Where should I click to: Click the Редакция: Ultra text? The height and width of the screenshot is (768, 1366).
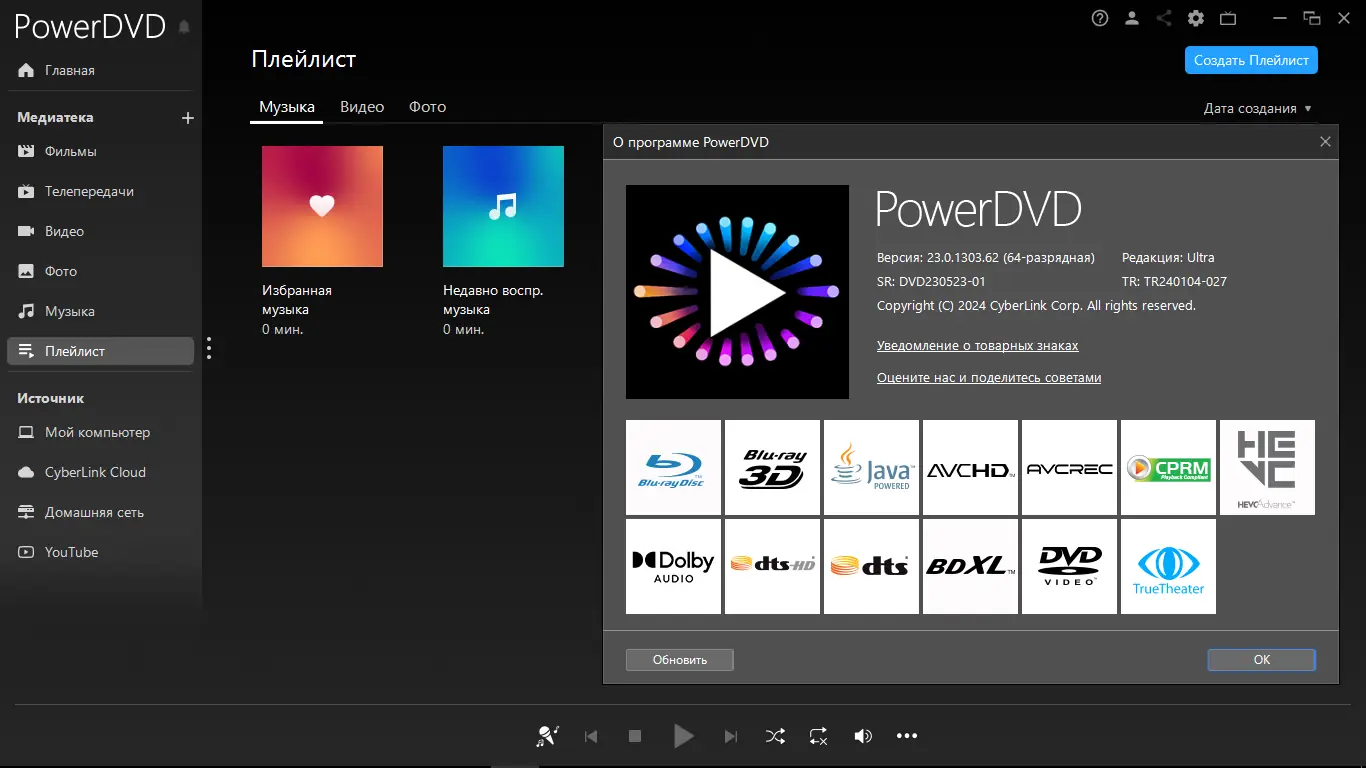(1168, 257)
